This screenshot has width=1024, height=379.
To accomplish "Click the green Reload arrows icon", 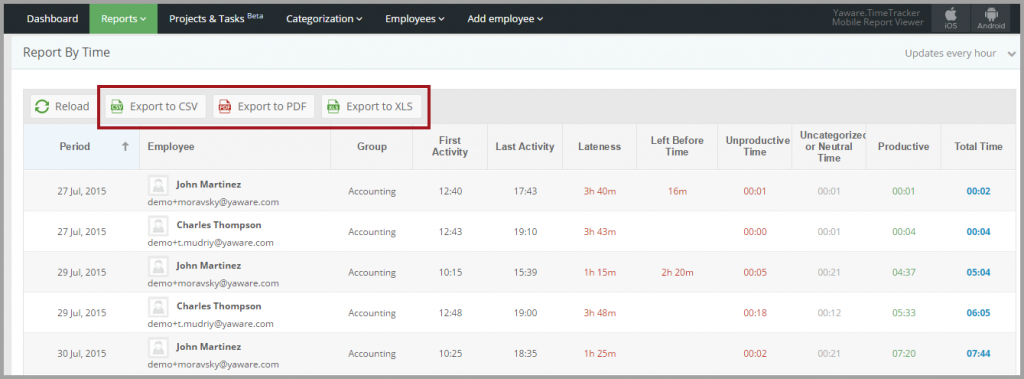I will [42, 107].
